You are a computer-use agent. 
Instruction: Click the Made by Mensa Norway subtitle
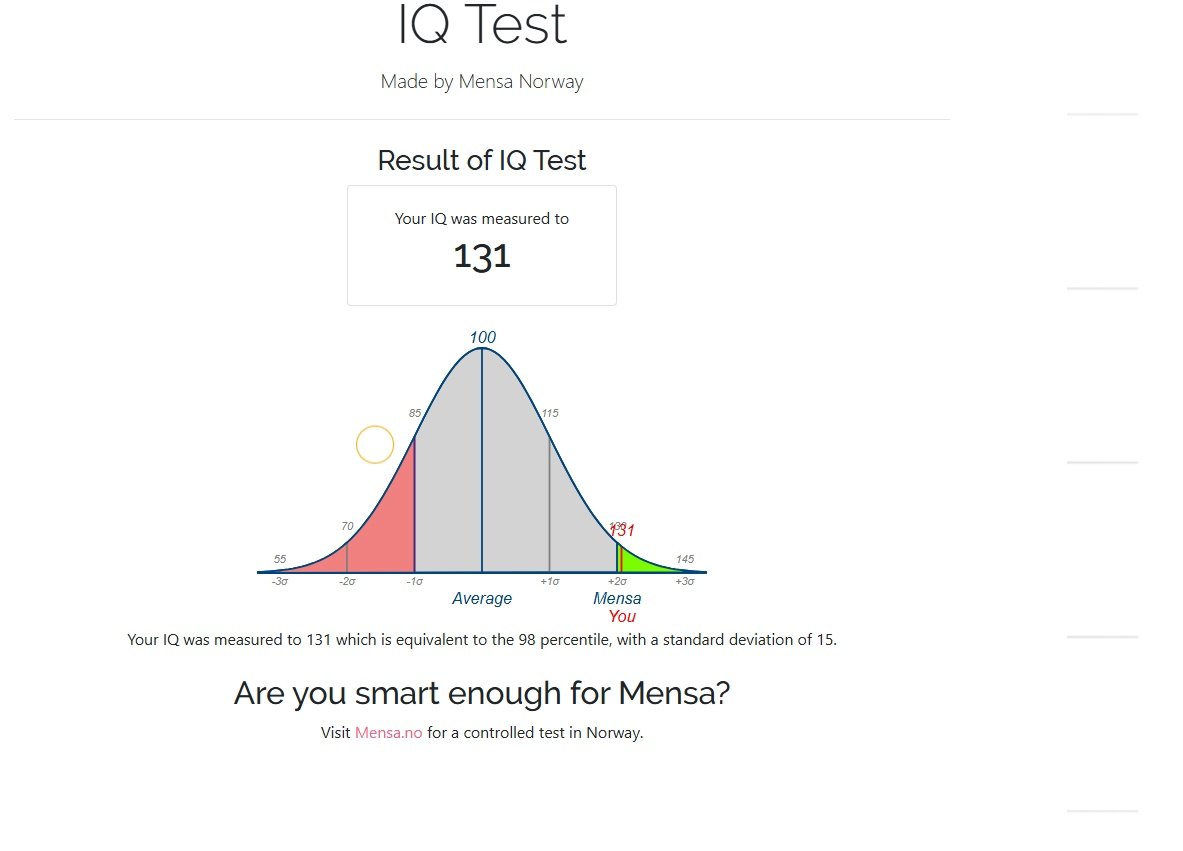coord(482,81)
